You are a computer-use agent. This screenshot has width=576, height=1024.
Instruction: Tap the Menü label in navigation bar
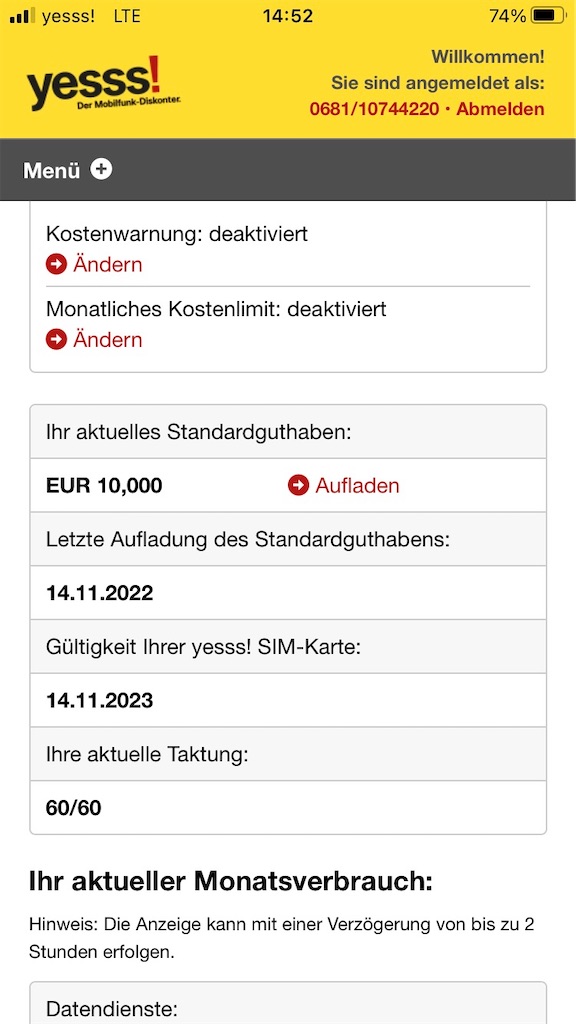point(52,170)
